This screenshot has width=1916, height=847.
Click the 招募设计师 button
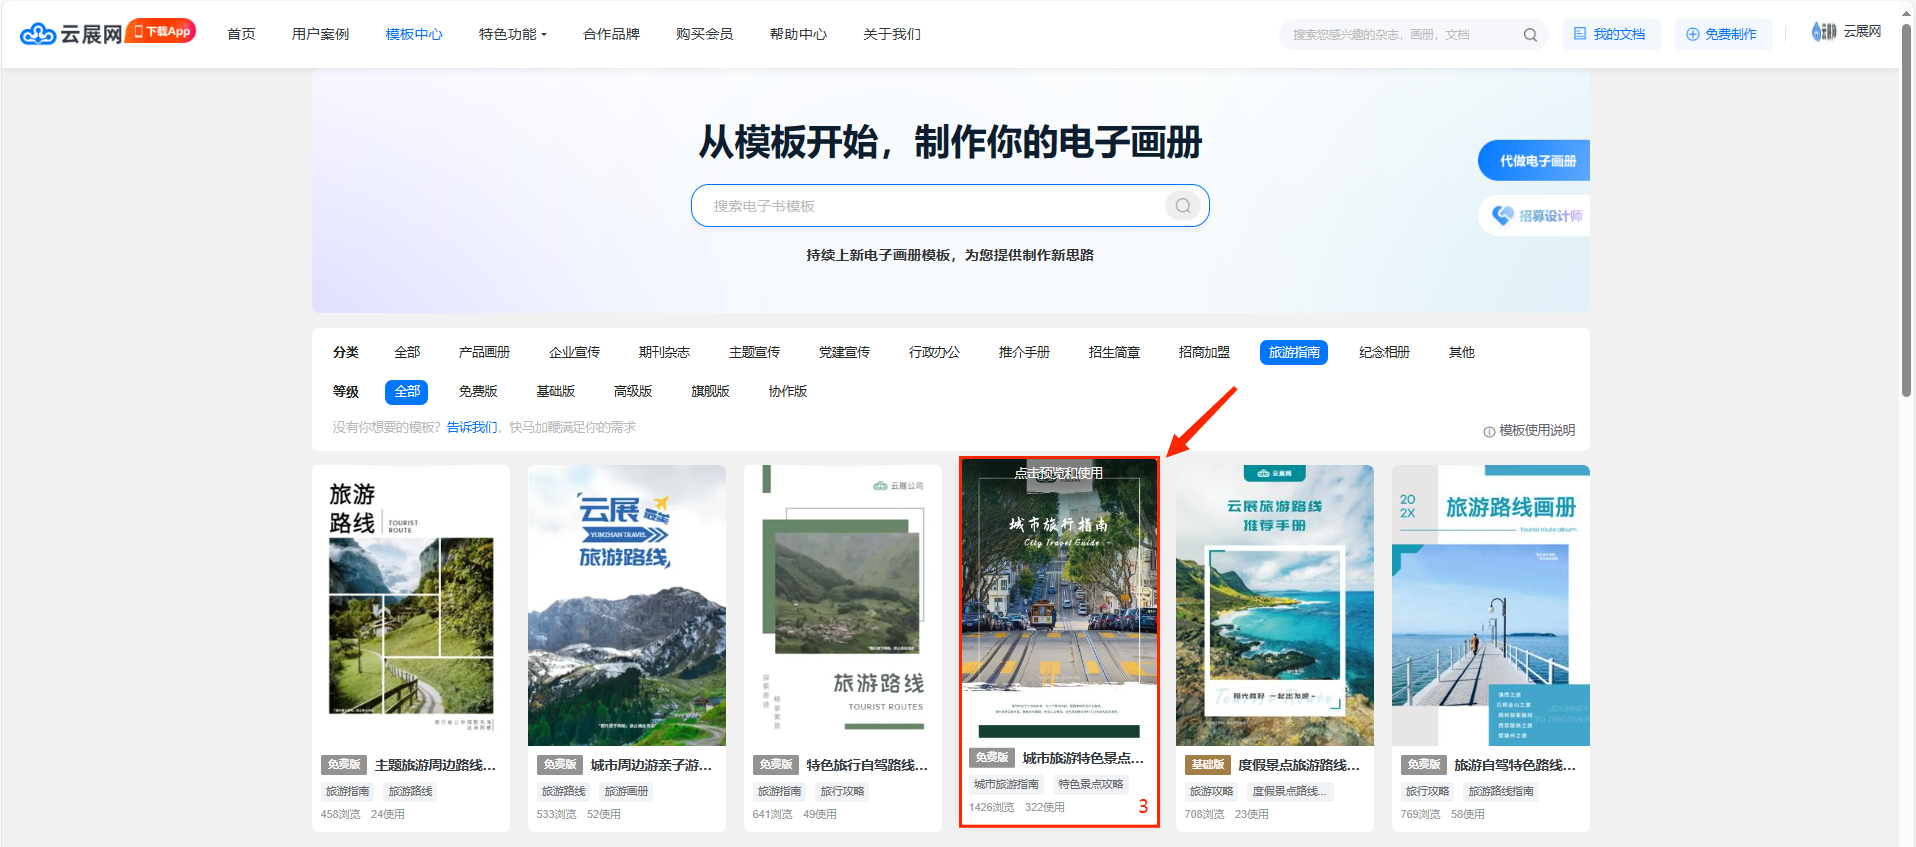coord(1535,215)
